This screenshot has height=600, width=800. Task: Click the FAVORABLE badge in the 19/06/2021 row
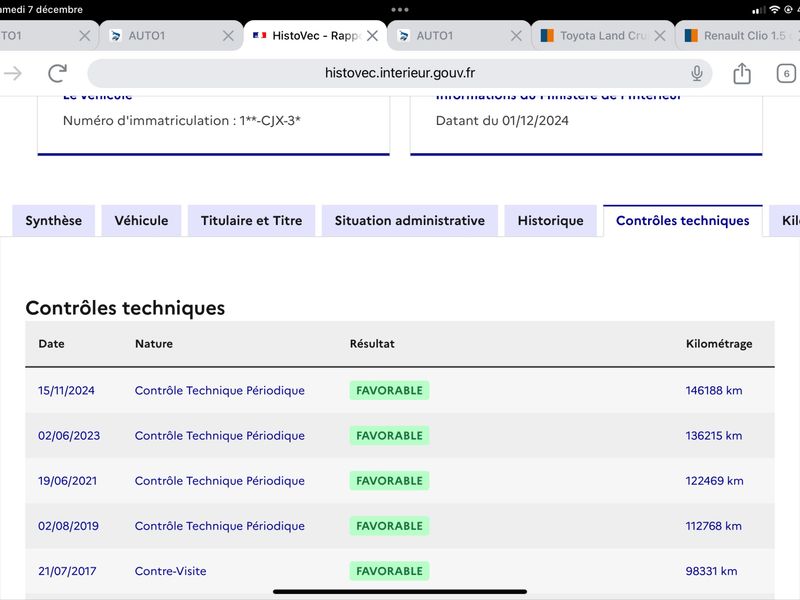pyautogui.click(x=389, y=481)
